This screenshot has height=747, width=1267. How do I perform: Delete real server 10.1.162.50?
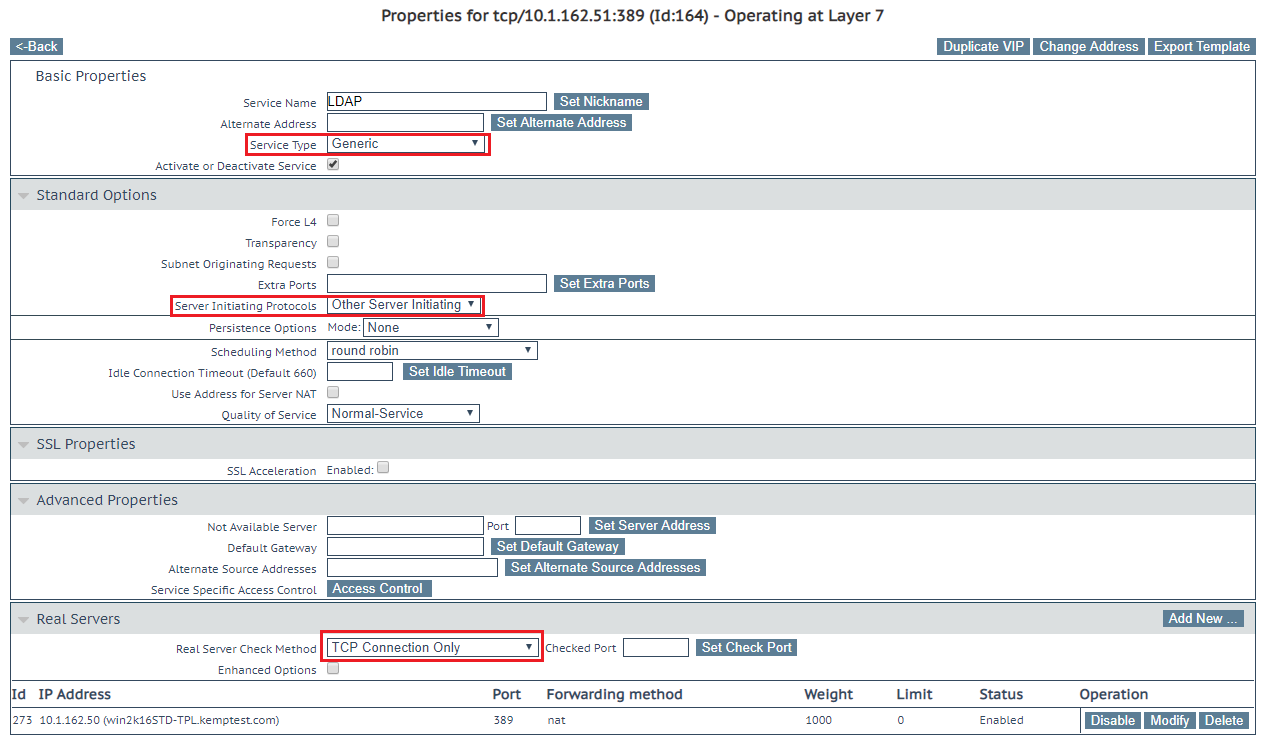1223,721
